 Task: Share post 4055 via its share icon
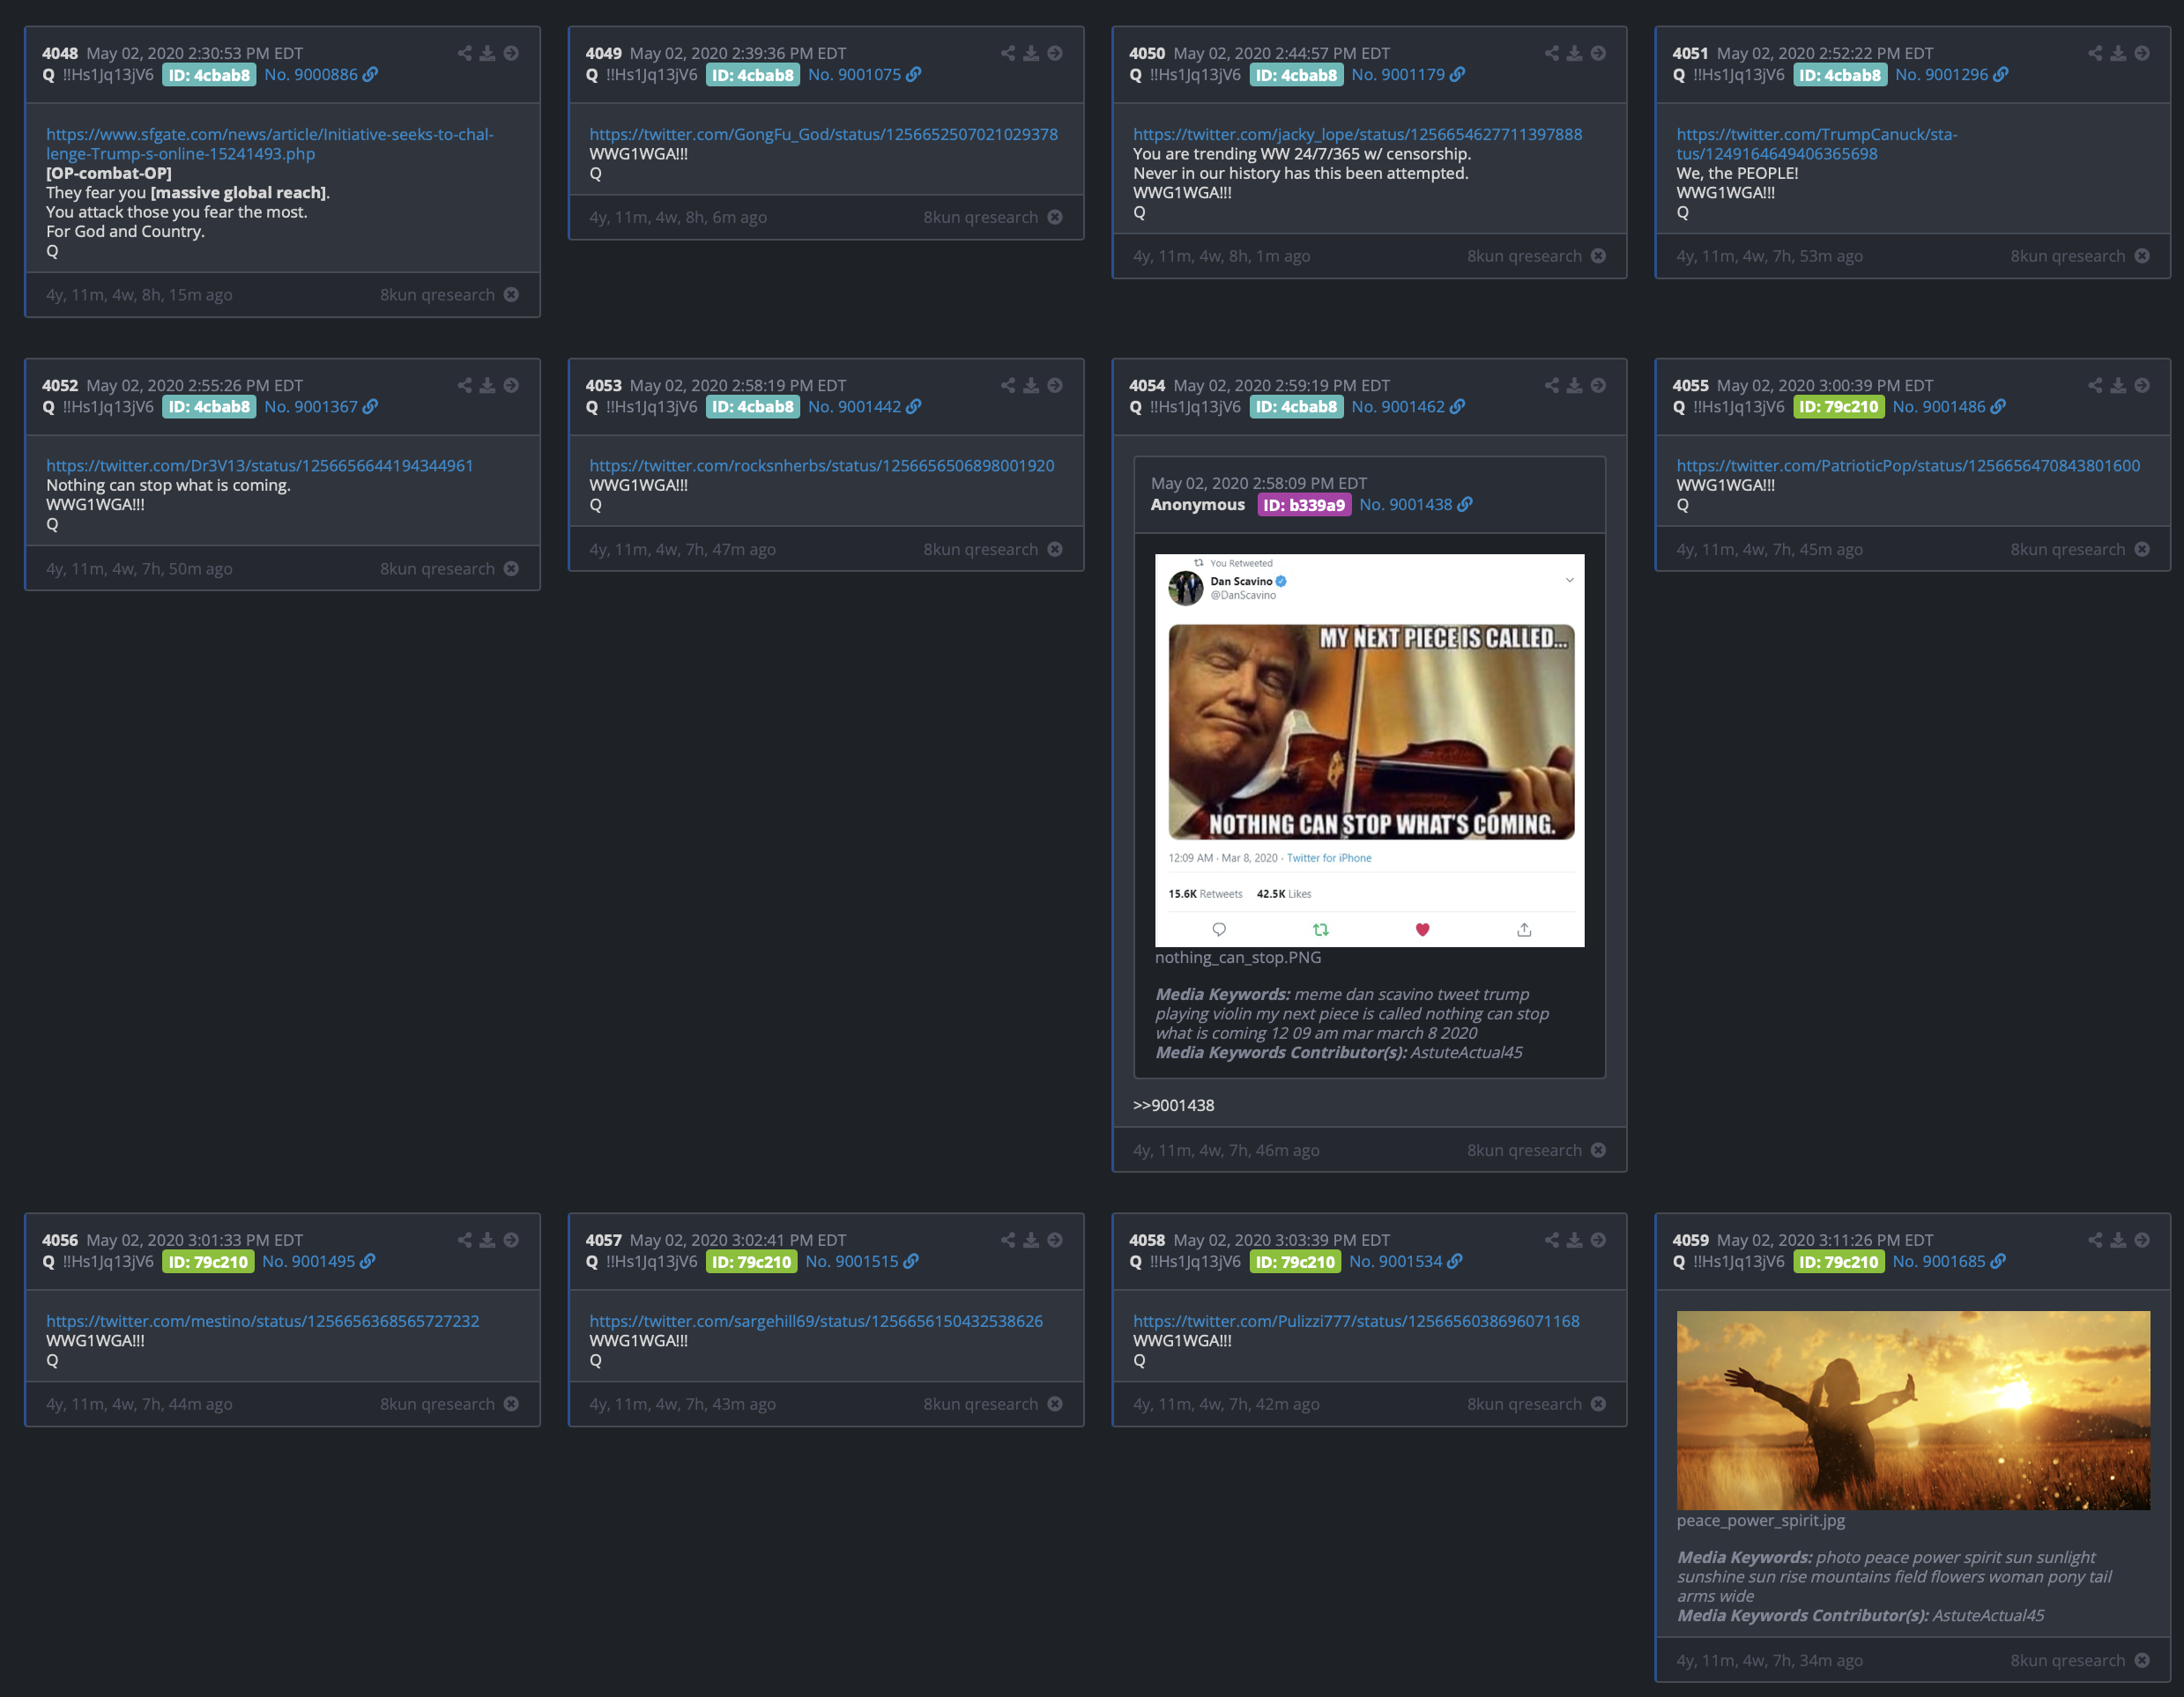tap(2095, 385)
